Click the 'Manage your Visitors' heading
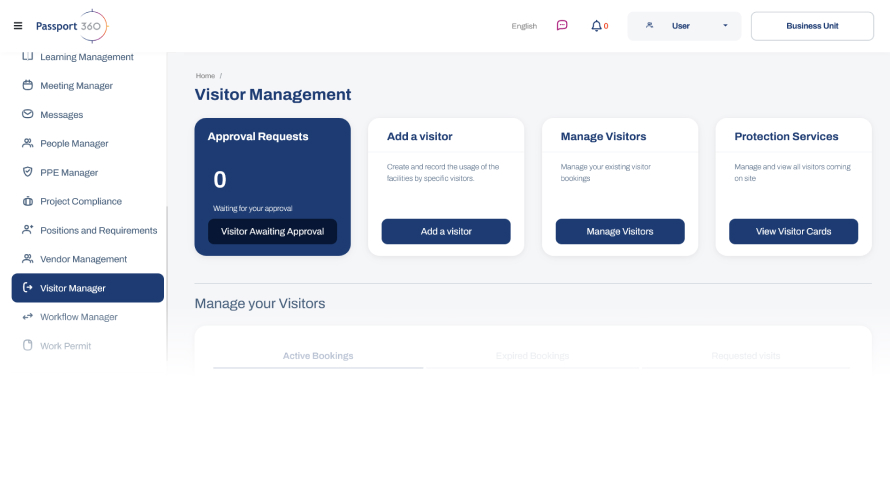The image size is (890, 500). [260, 304]
